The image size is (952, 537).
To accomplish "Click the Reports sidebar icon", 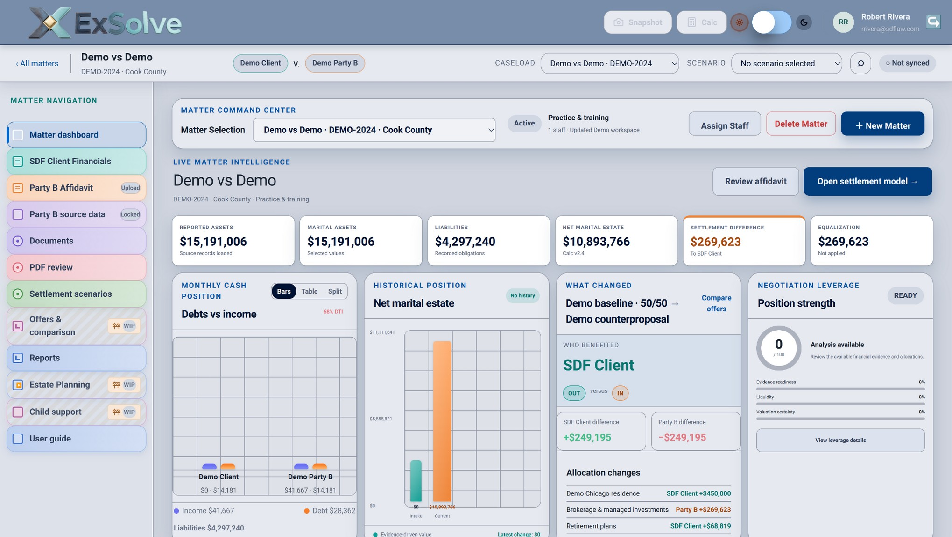I will (18, 358).
